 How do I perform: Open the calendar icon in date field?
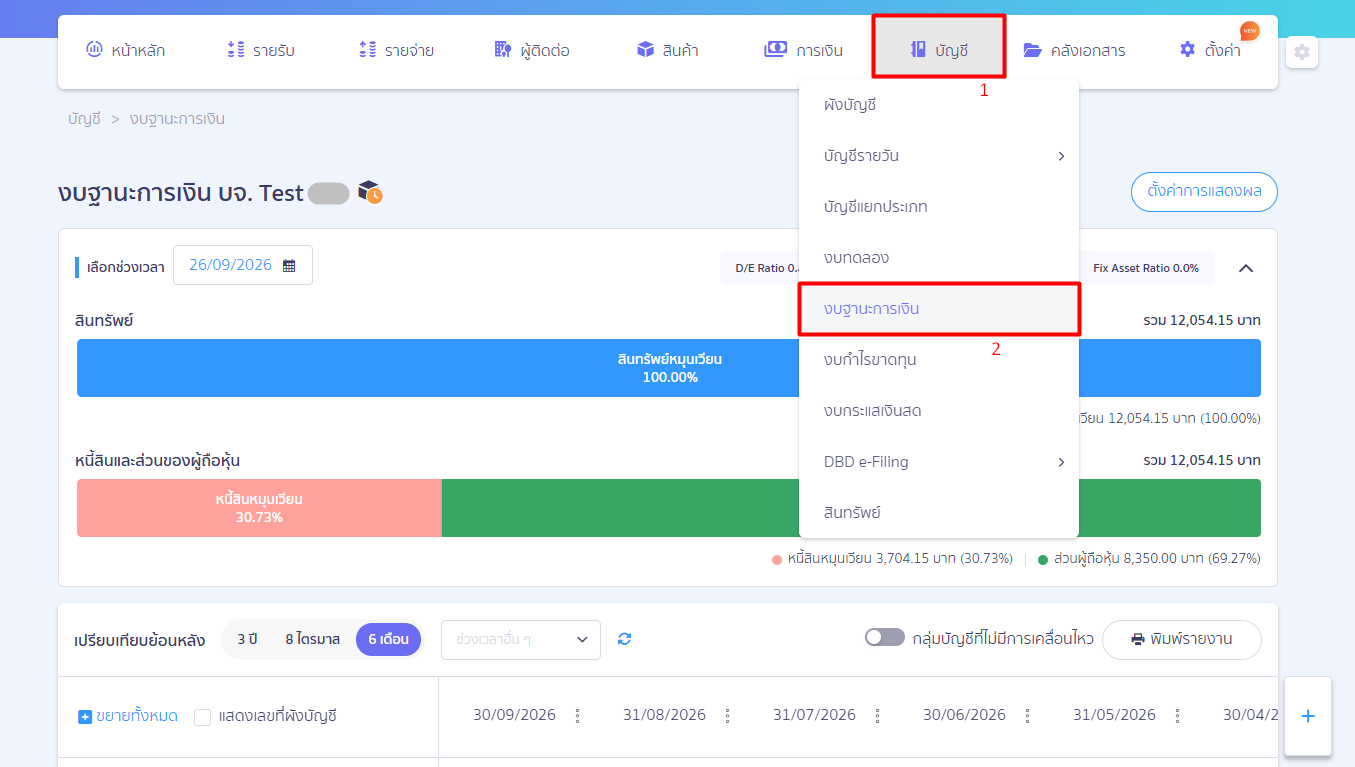tap(289, 265)
